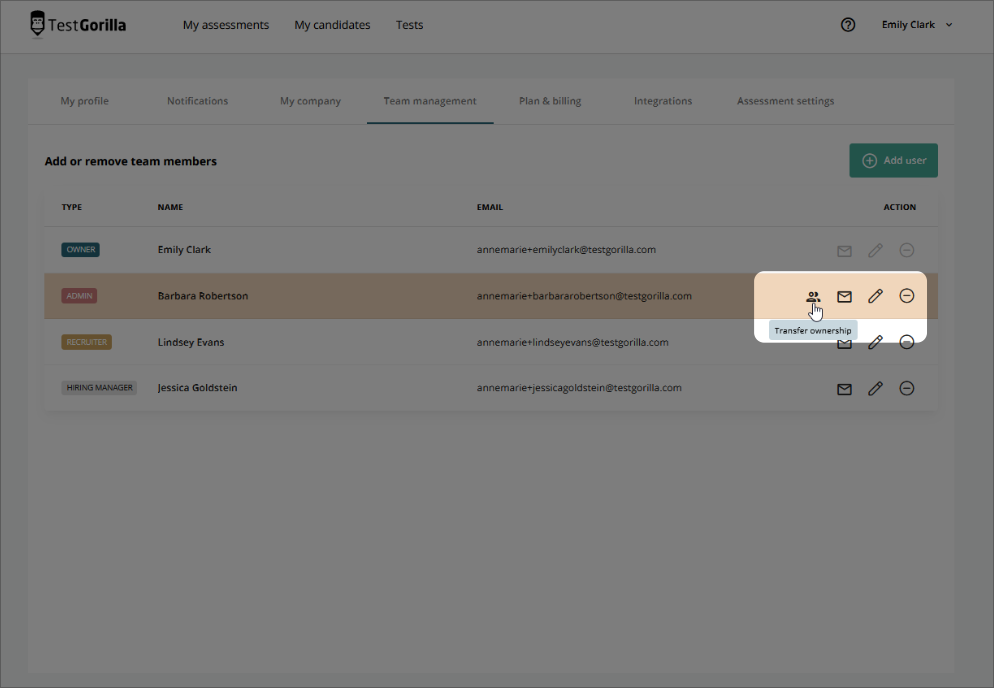
Task: Send email to Barbara Robertson via envelope icon
Action: 844,296
